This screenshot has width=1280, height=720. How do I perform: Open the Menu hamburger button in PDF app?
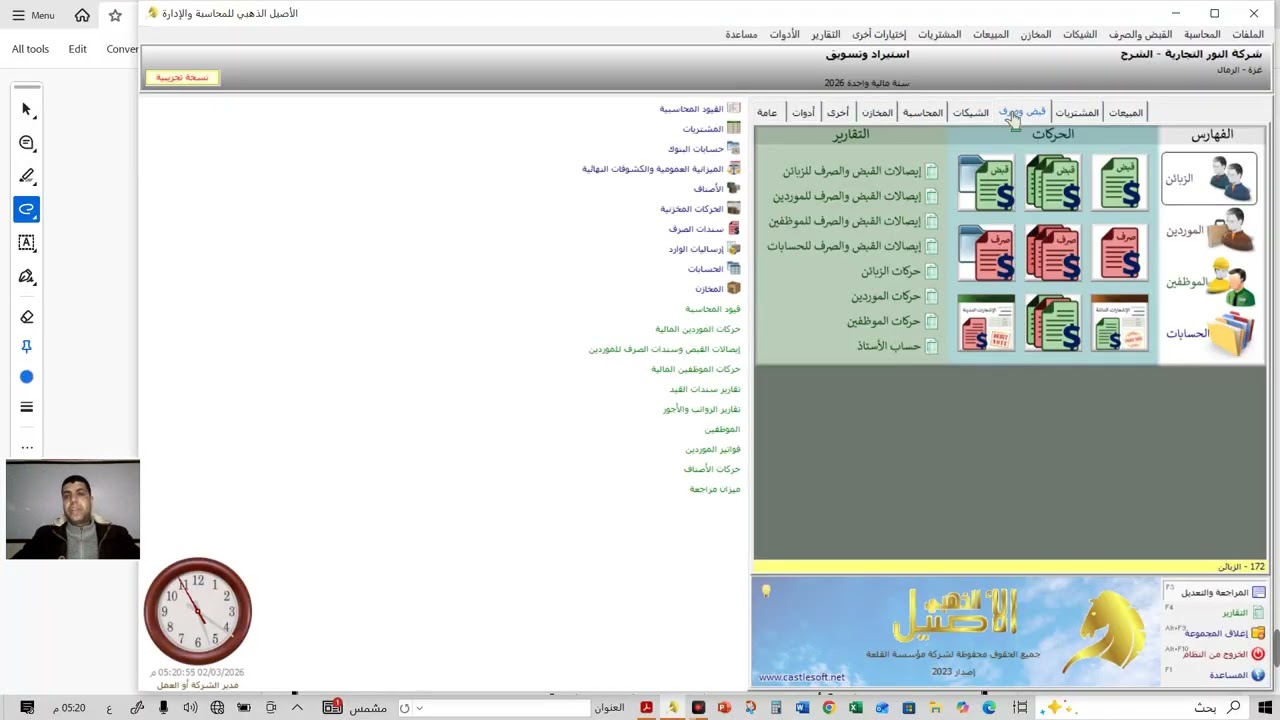click(33, 15)
